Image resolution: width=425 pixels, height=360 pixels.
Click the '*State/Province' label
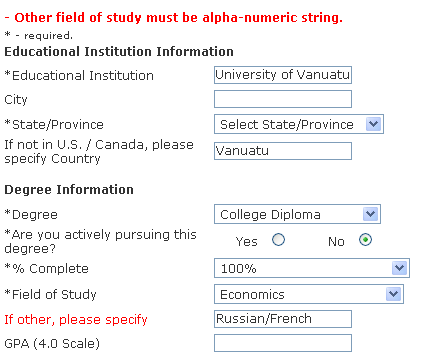click(54, 124)
